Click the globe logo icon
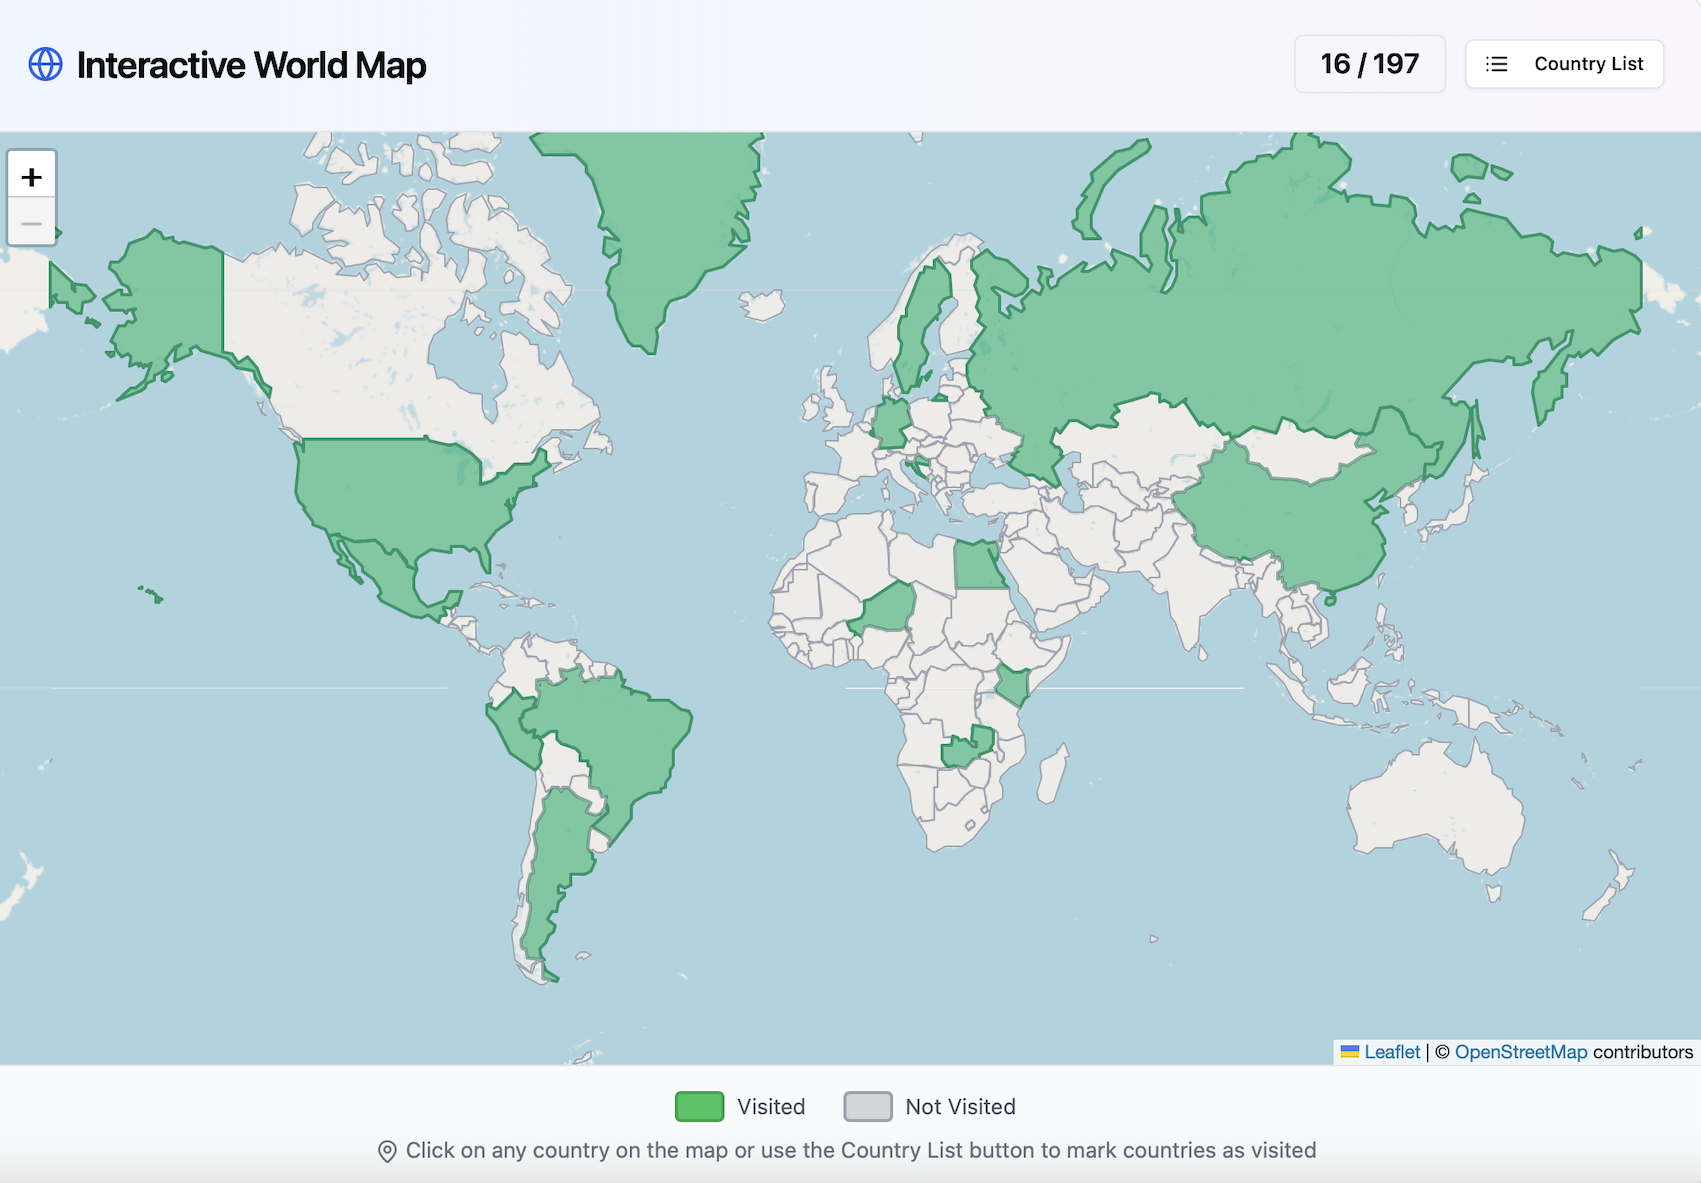The width and height of the screenshot is (1701, 1183). coord(45,65)
